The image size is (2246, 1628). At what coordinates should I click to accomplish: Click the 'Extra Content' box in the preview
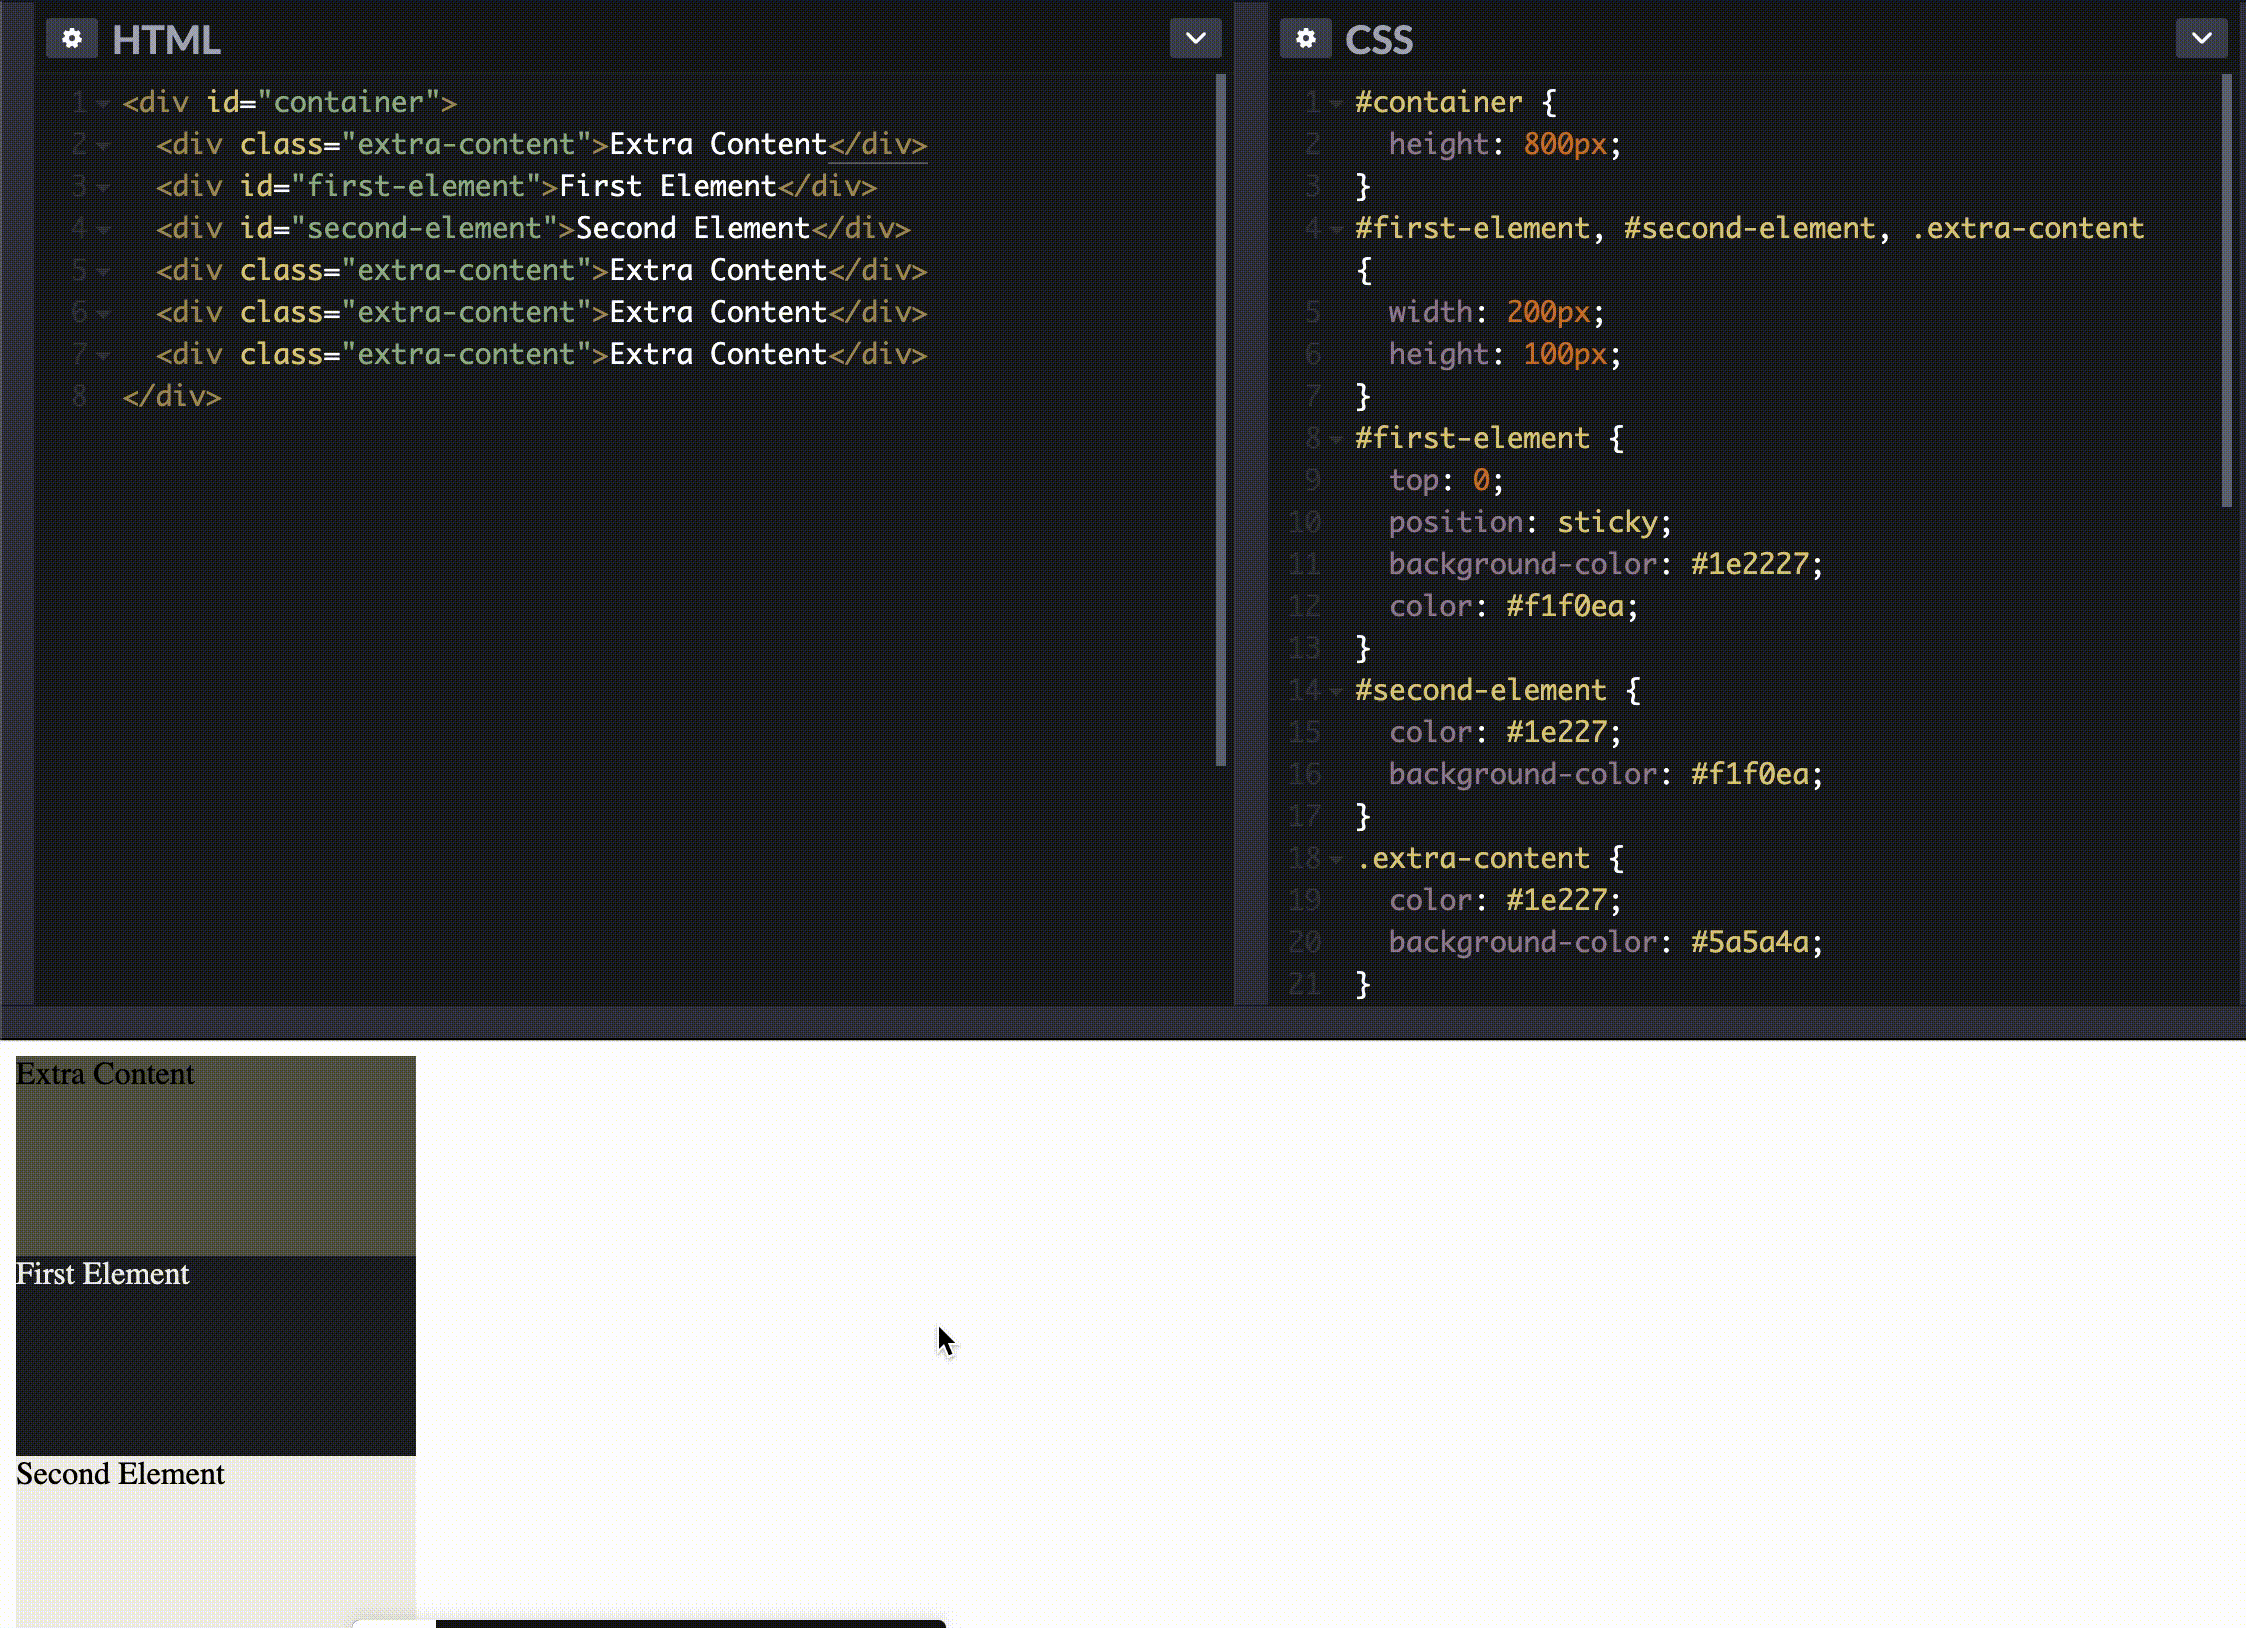pos(215,1156)
